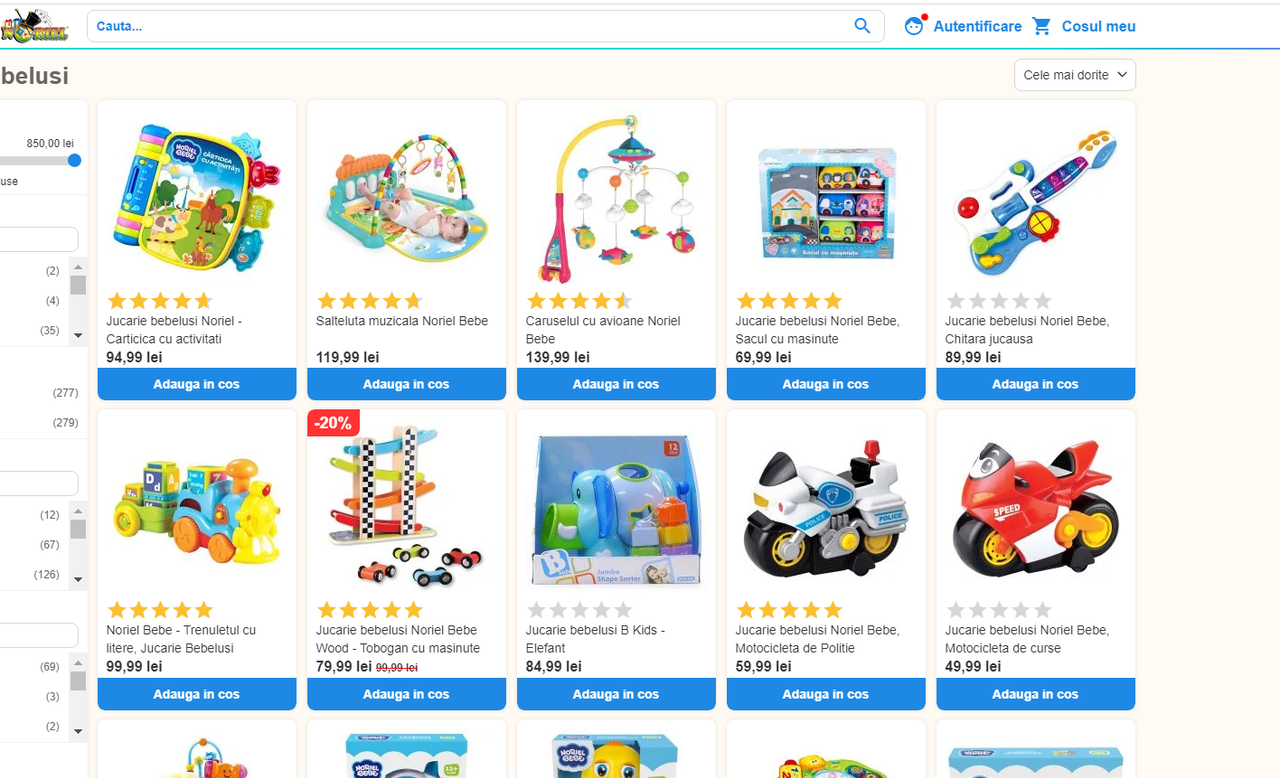Add Caruselul cu avioane to cart

pos(616,384)
